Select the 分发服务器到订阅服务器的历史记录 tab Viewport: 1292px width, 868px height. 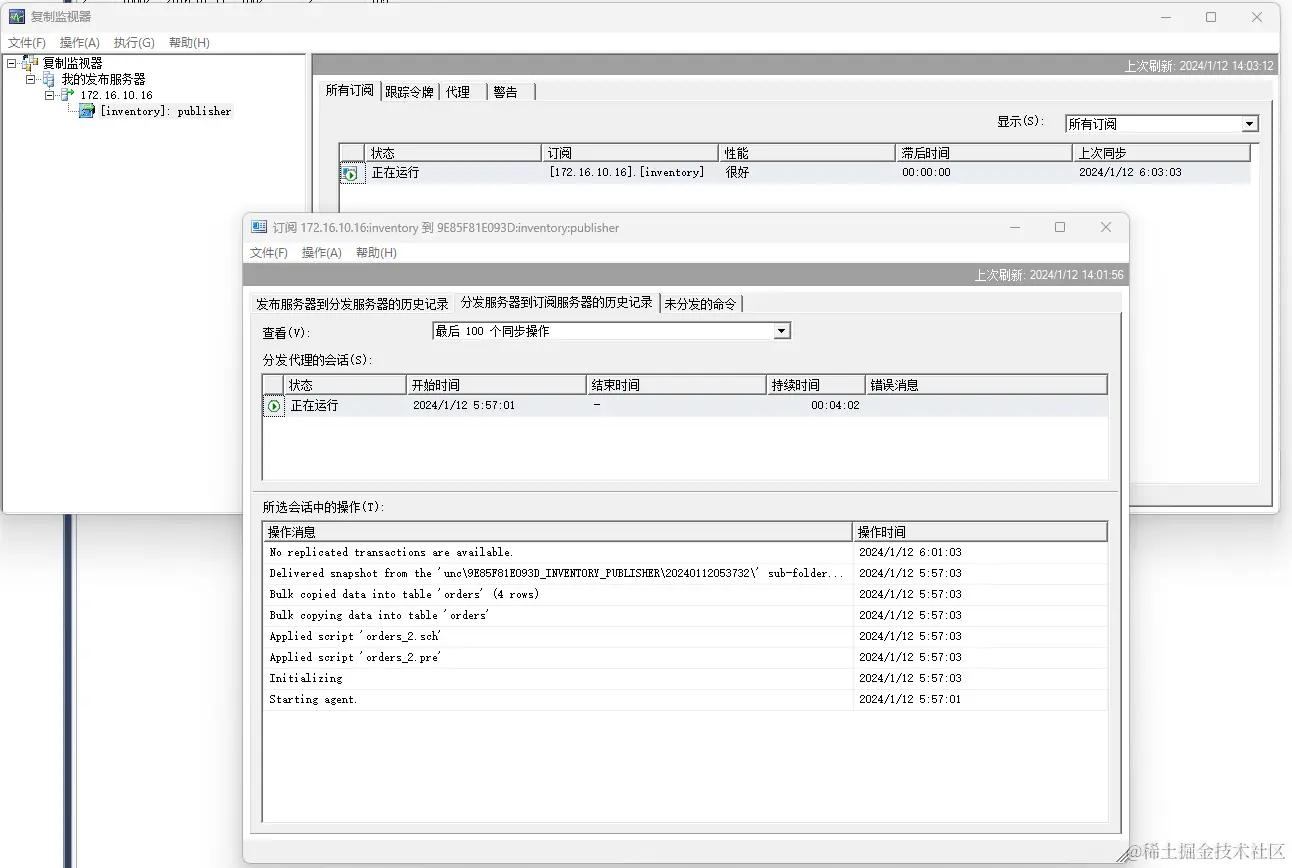tap(557, 302)
